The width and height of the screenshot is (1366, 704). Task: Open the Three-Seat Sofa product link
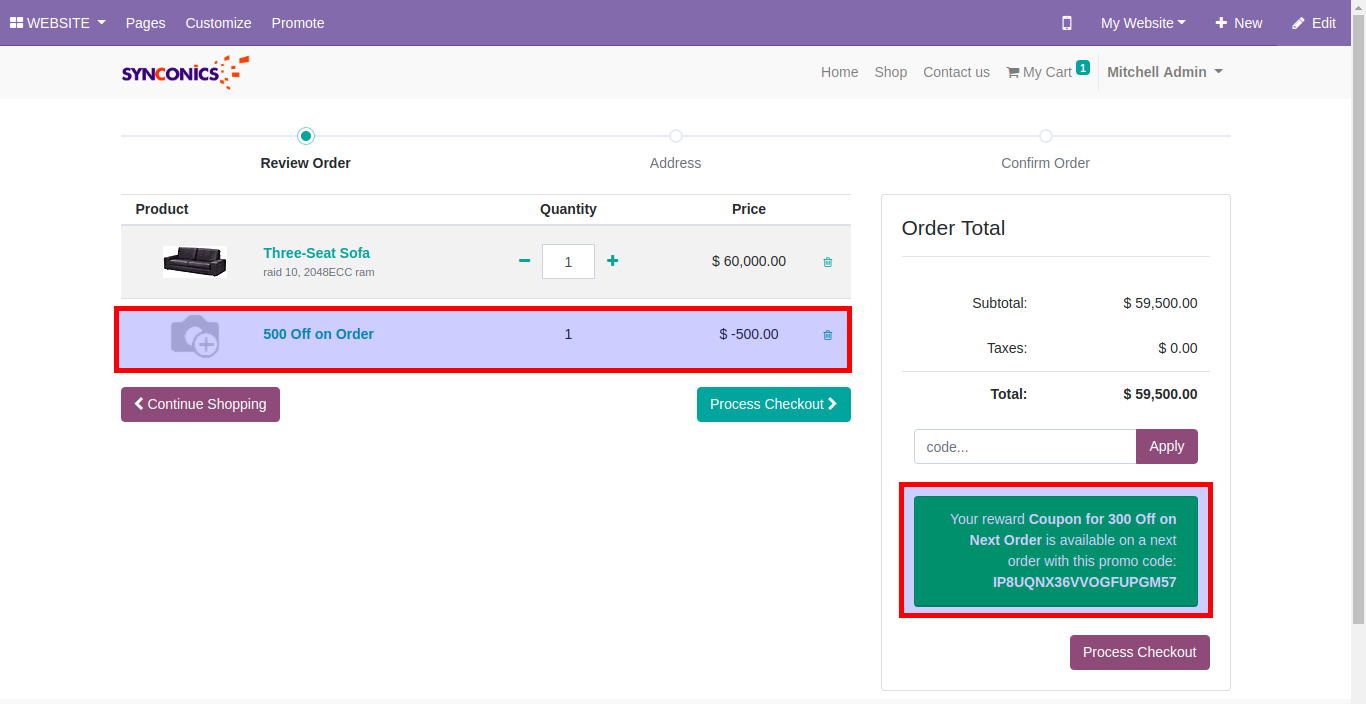click(x=316, y=253)
